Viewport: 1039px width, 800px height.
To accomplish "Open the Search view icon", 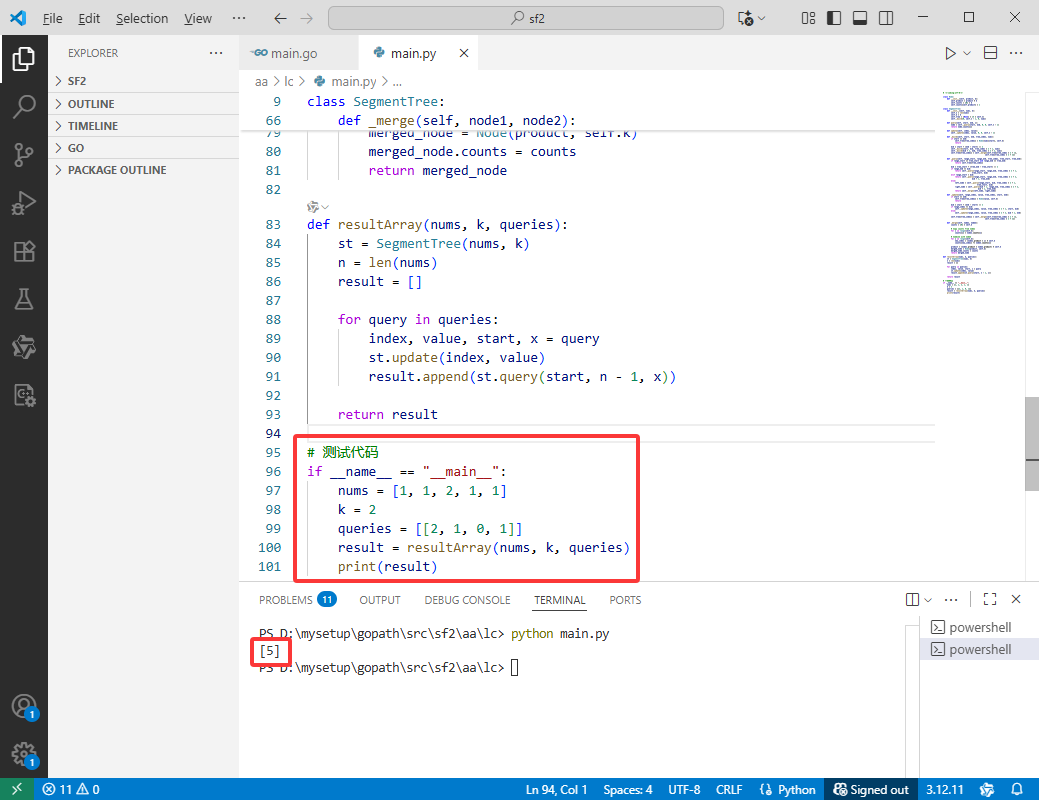I will tap(24, 106).
